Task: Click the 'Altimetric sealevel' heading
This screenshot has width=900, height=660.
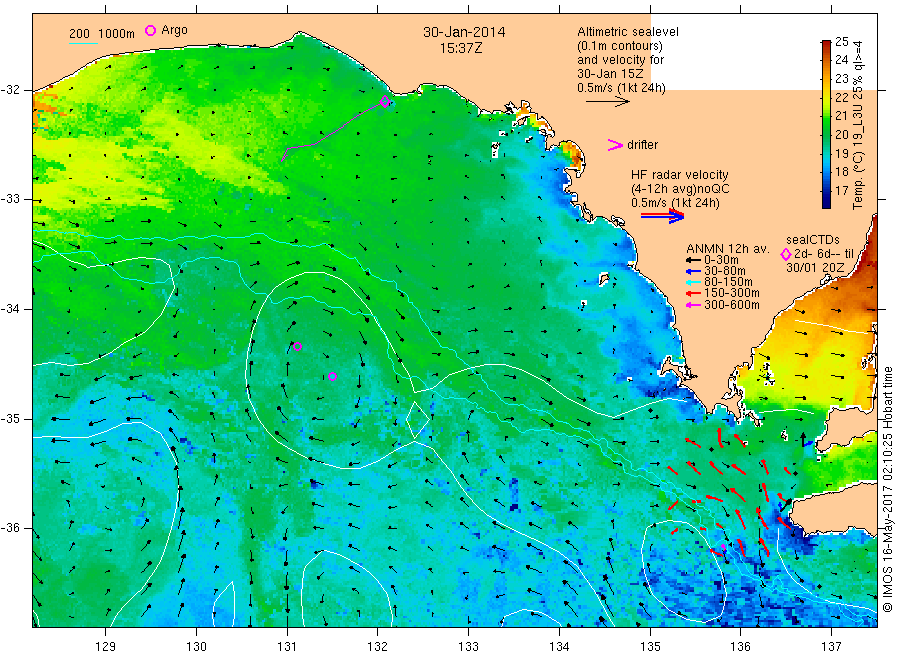Action: [628, 32]
